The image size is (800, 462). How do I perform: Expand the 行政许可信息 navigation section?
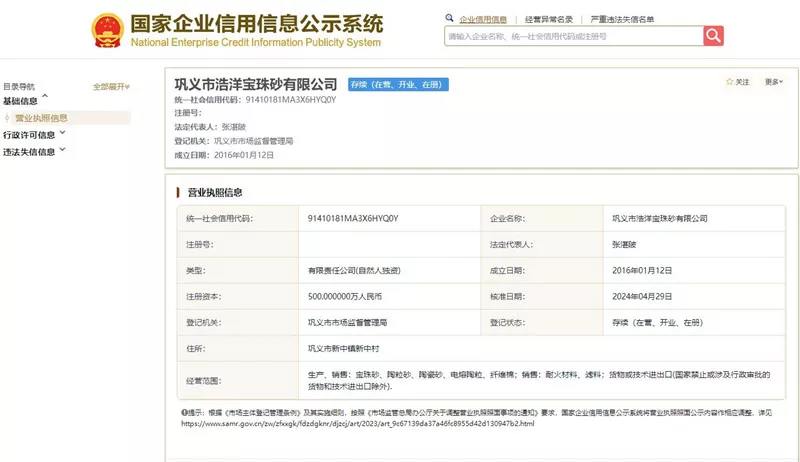coord(34,135)
